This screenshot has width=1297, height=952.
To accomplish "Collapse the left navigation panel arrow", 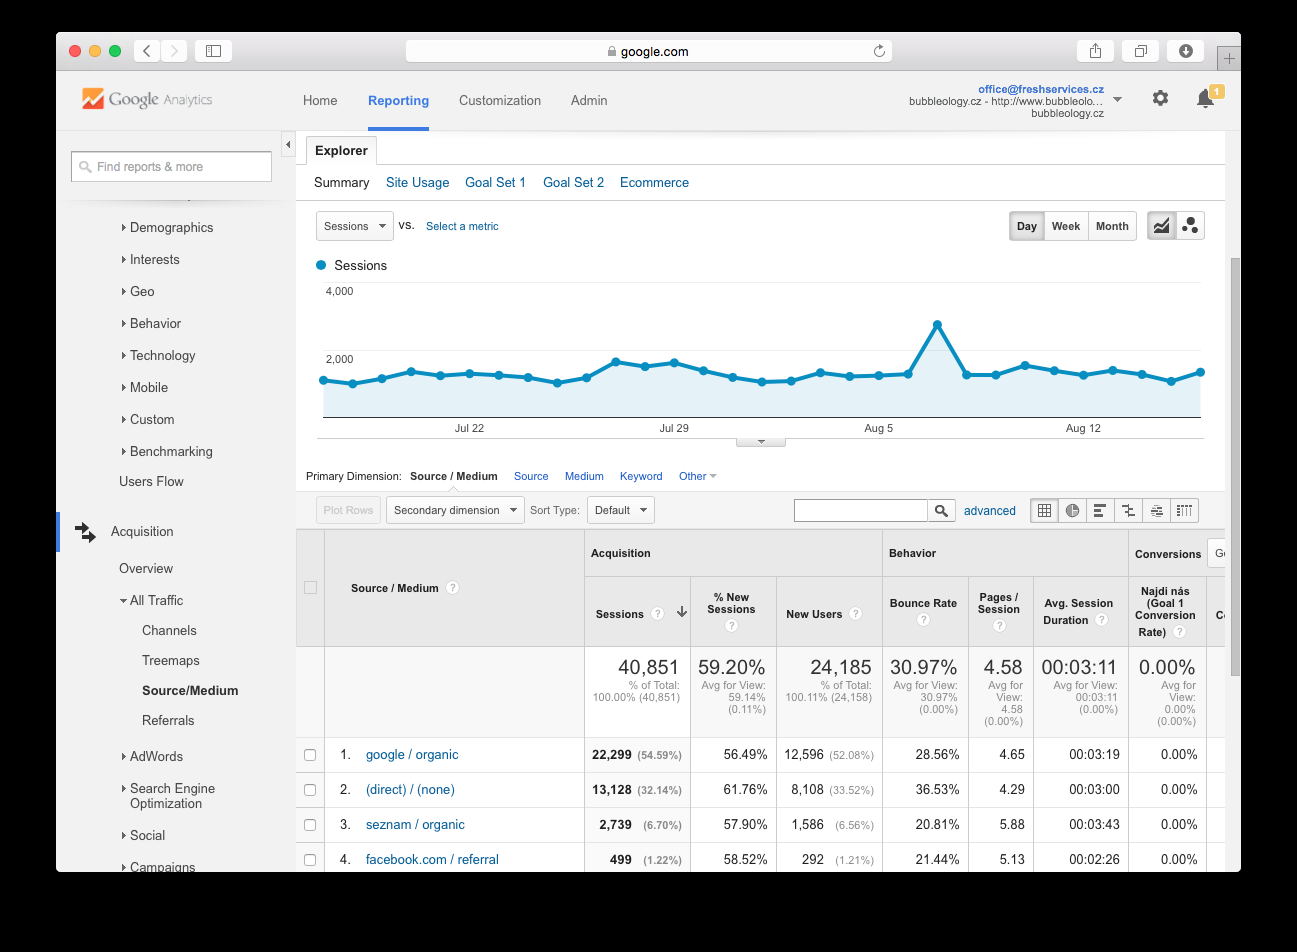I will click(x=288, y=145).
